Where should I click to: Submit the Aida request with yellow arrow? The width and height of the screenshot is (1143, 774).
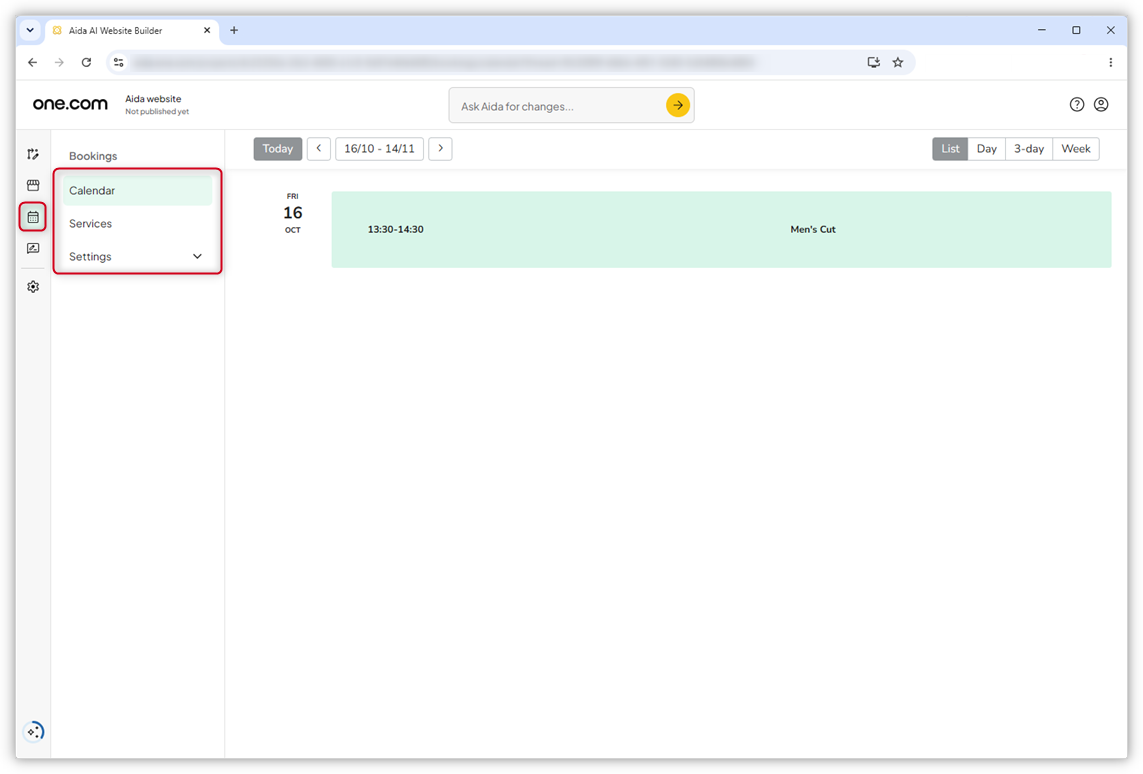(678, 105)
